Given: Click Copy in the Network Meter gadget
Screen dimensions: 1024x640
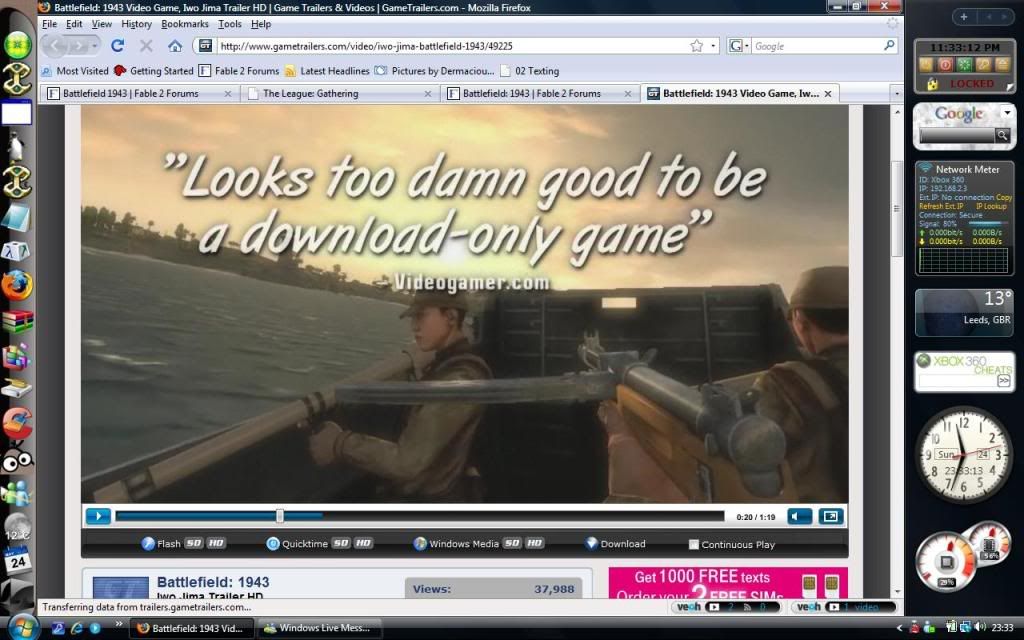Looking at the screenshot, I should (x=1004, y=197).
